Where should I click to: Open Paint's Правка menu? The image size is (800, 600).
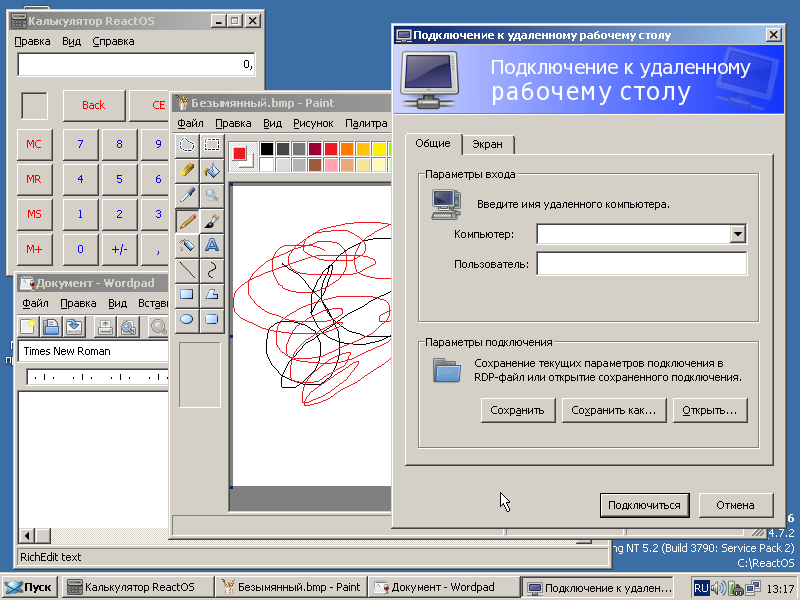(233, 123)
